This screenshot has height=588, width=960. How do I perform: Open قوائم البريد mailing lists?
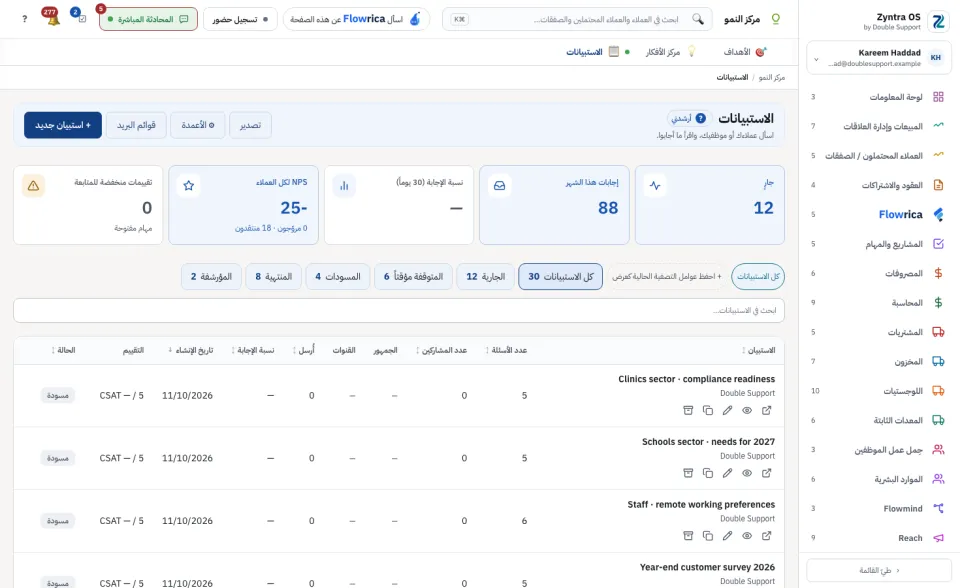tap(136, 125)
